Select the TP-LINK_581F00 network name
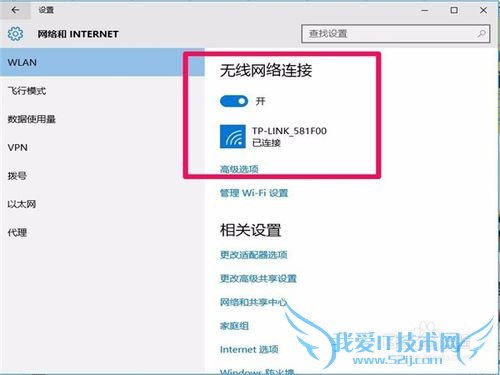Viewport: 500px width, 375px height. [289, 131]
